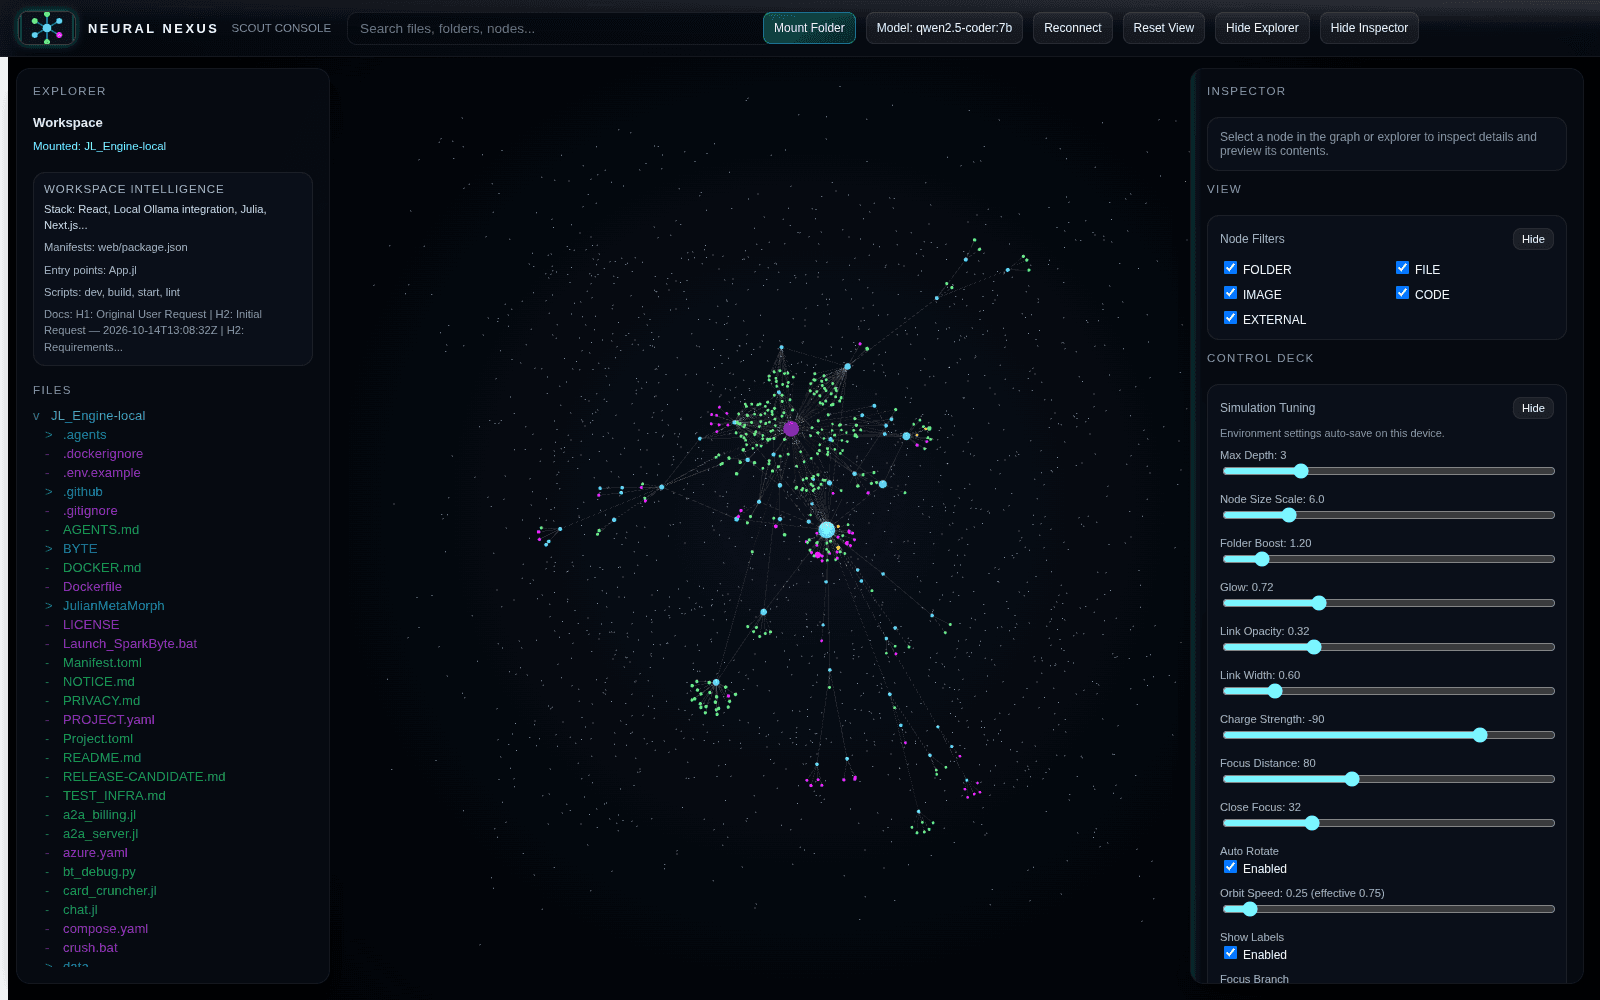Image resolution: width=1600 pixels, height=1000 pixels.
Task: Select Dockerfile in the file tree
Action: point(92,587)
